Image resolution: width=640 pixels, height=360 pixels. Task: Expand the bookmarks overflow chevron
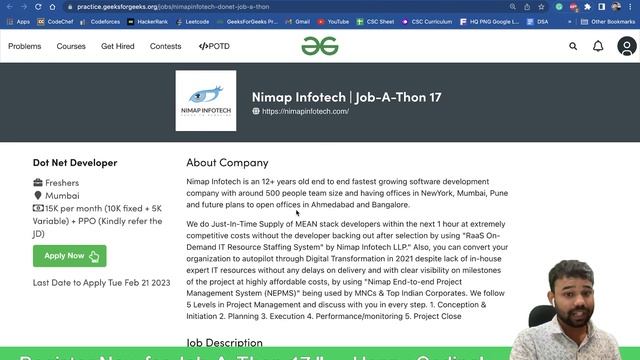[x=569, y=22]
